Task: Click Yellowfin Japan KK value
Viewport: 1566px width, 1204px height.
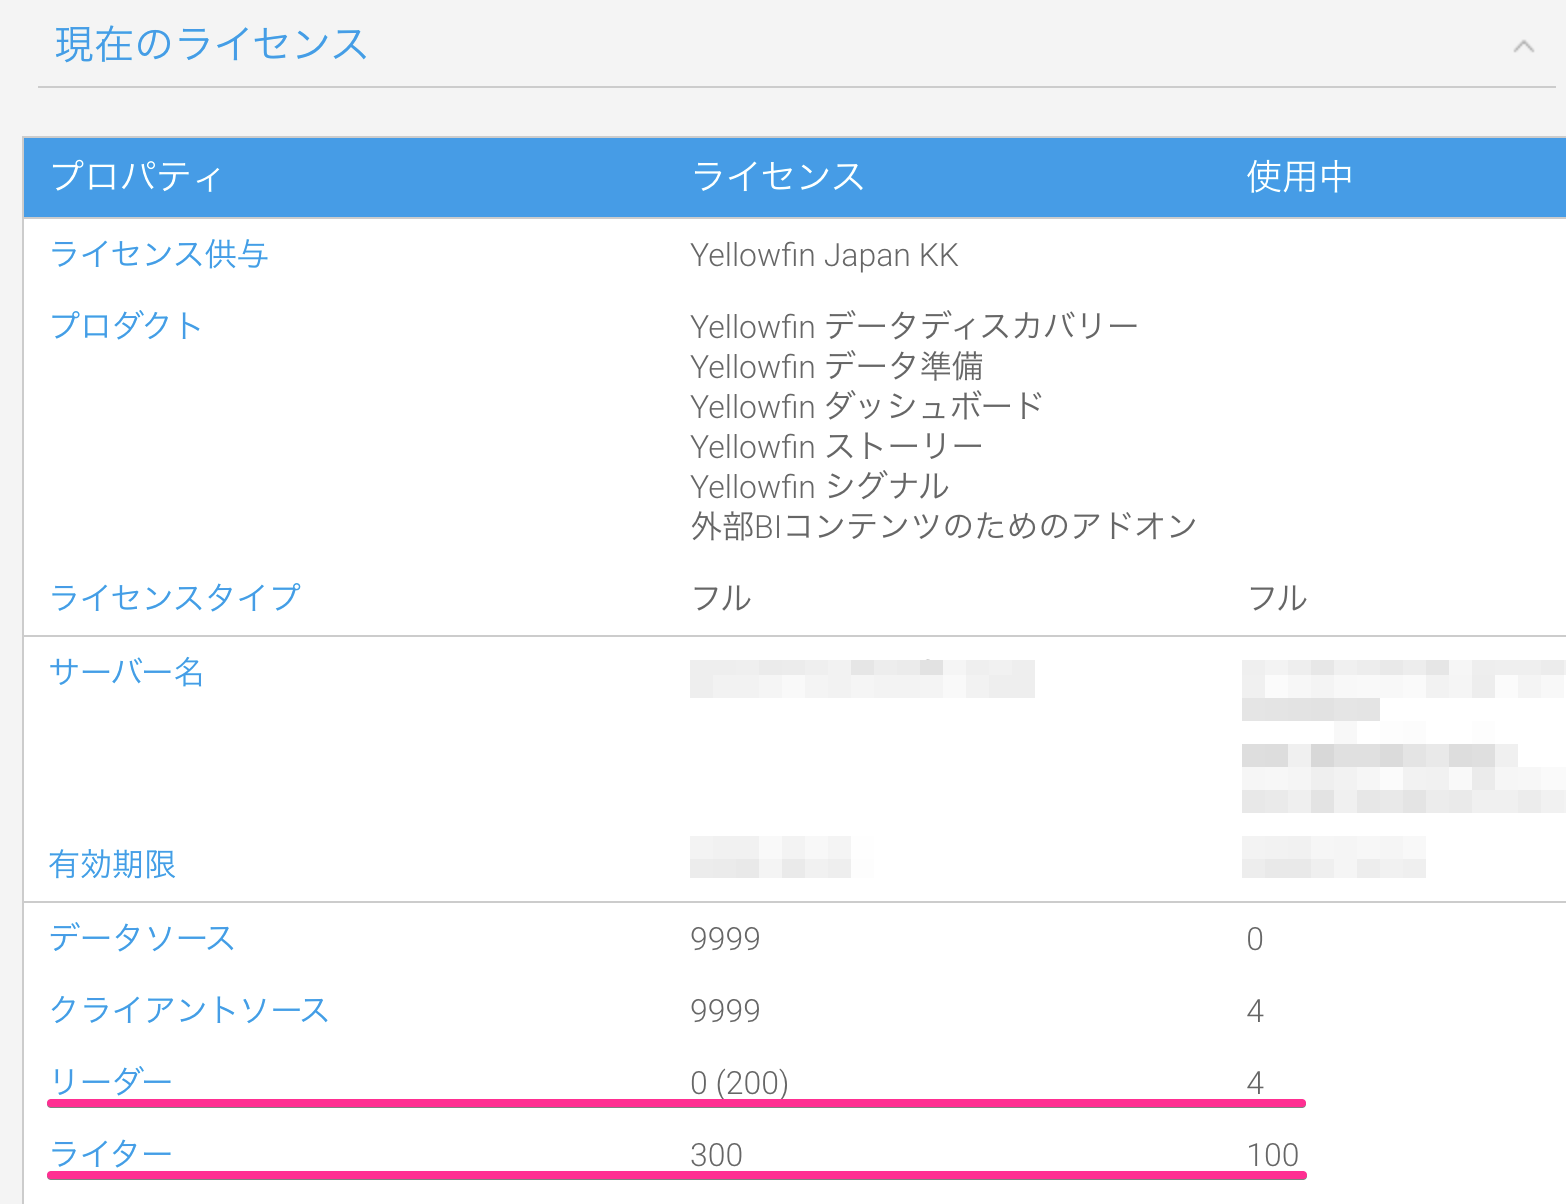Action: click(x=824, y=255)
